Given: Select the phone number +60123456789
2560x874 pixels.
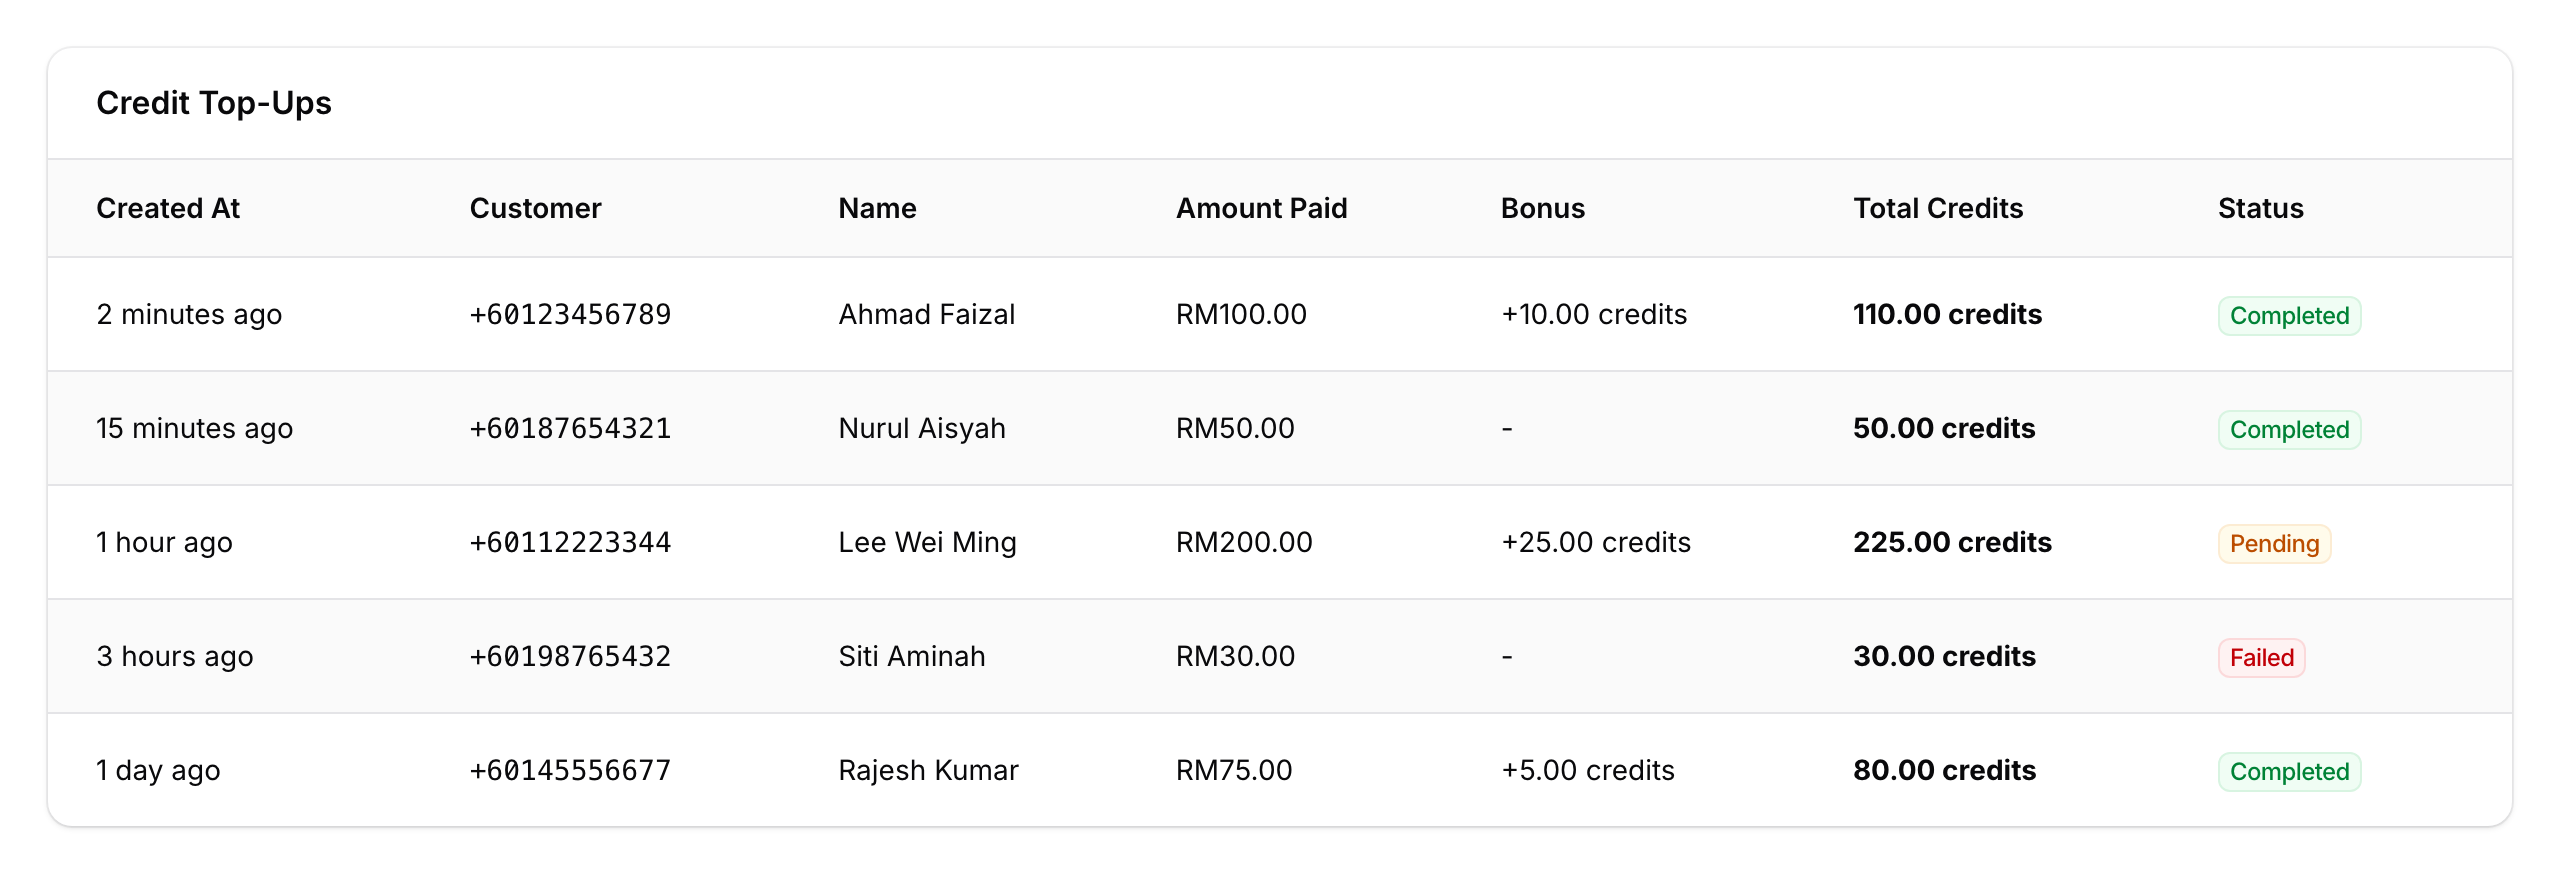Looking at the screenshot, I should point(570,314).
